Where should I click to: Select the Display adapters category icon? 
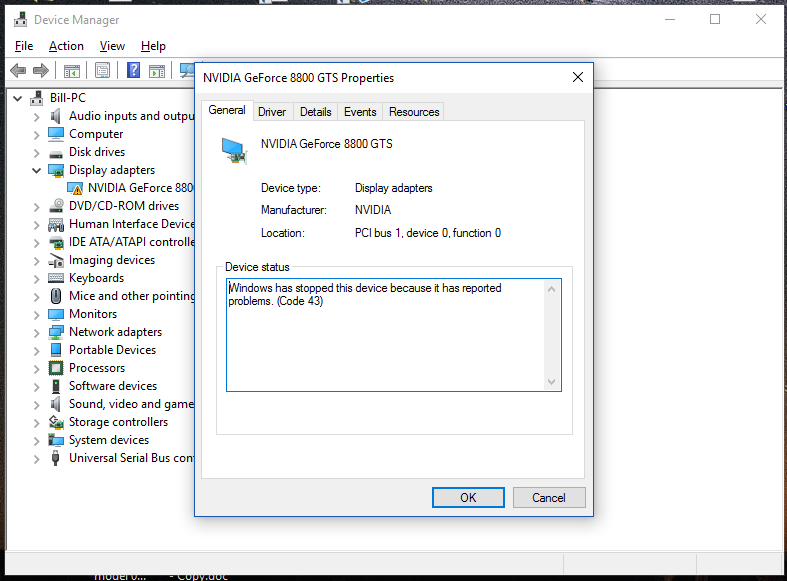pos(56,171)
